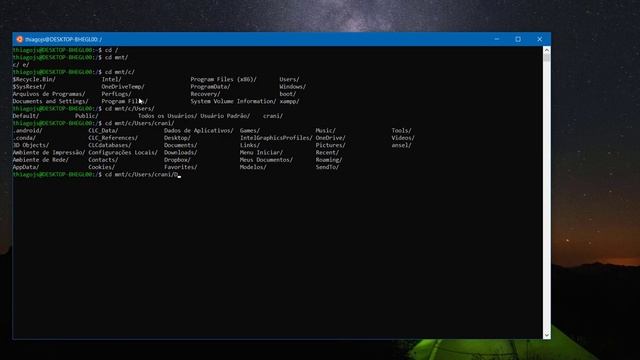Screen dimensions: 640x360
Task: Click the "Public/" user folder entry
Action: coord(87,116)
